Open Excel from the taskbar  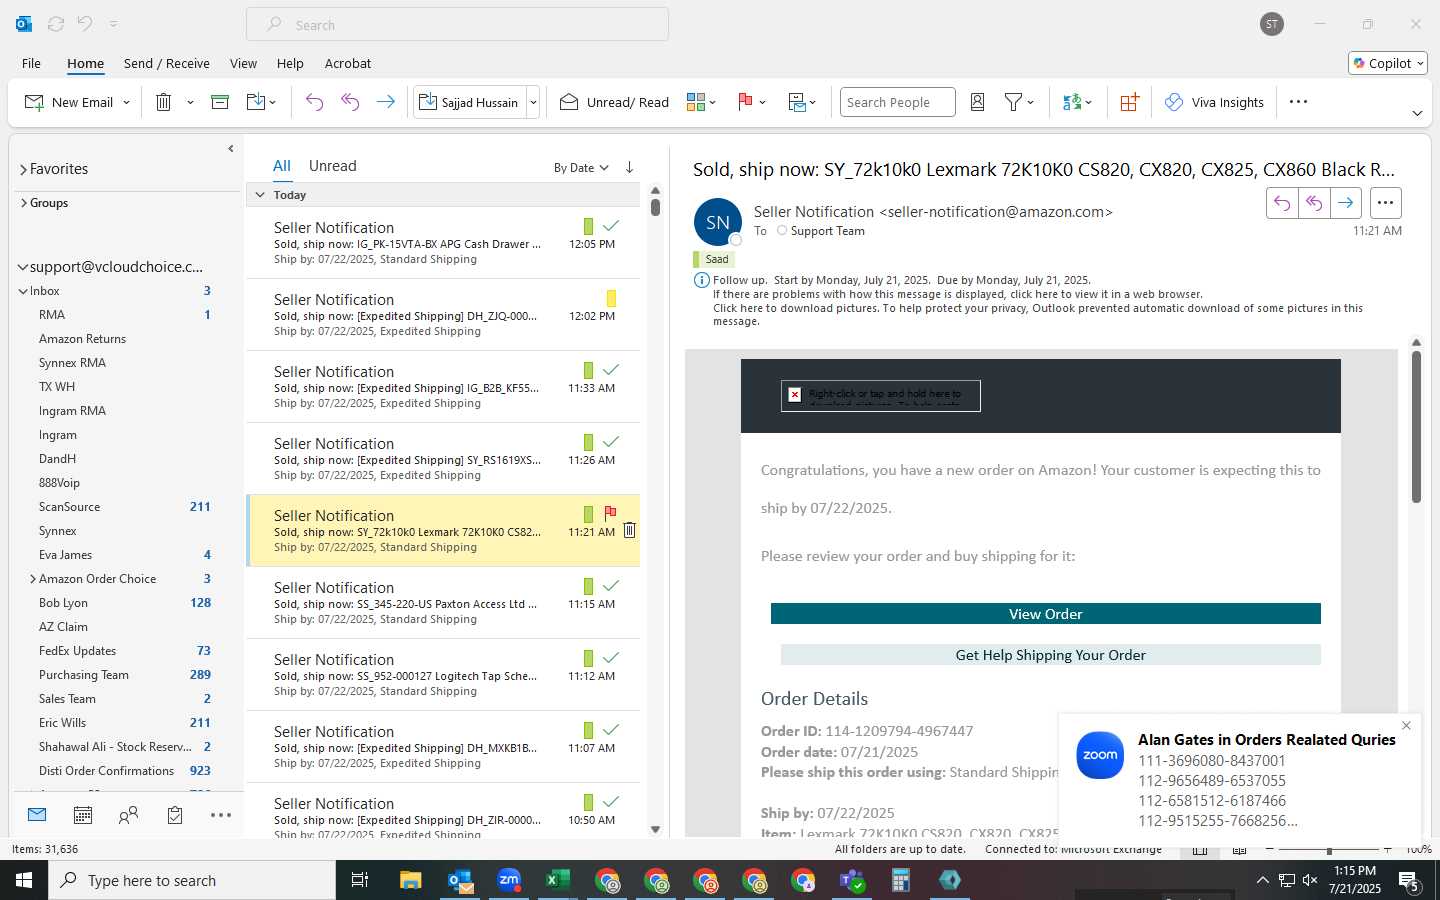coord(558,880)
